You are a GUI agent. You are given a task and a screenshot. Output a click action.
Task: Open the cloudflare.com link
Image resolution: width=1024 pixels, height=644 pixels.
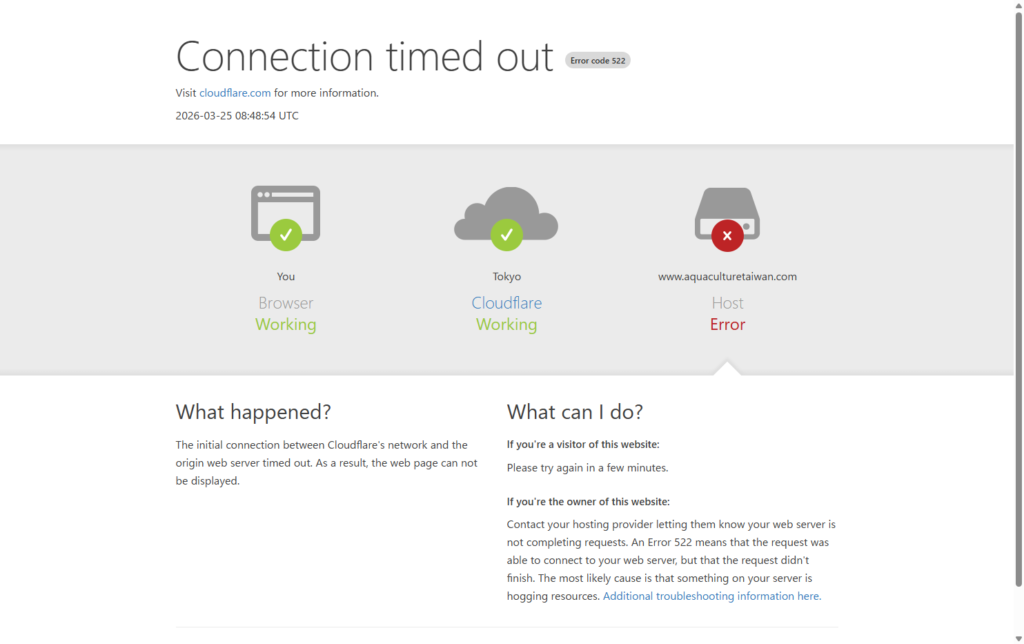[x=235, y=93]
